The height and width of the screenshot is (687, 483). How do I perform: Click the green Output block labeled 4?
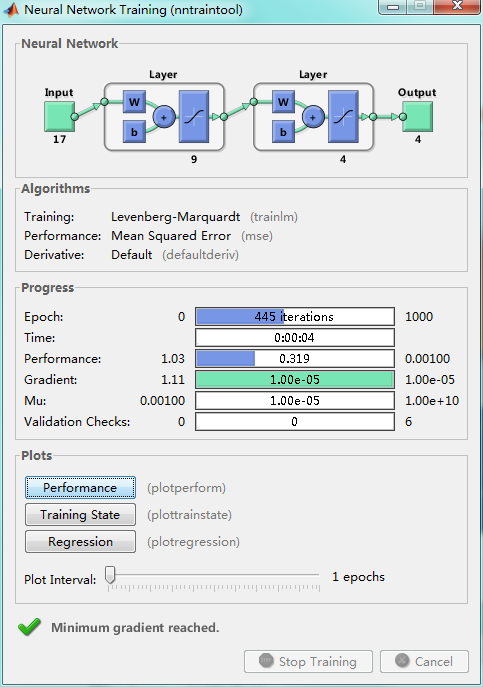point(418,117)
